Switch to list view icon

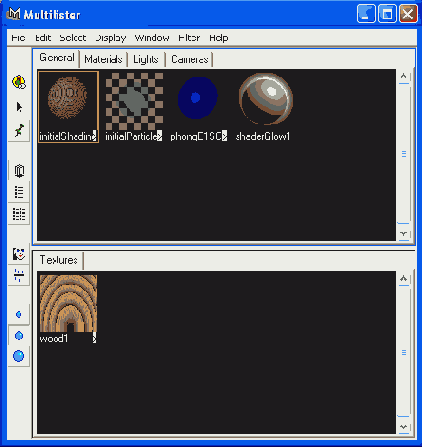19,192
